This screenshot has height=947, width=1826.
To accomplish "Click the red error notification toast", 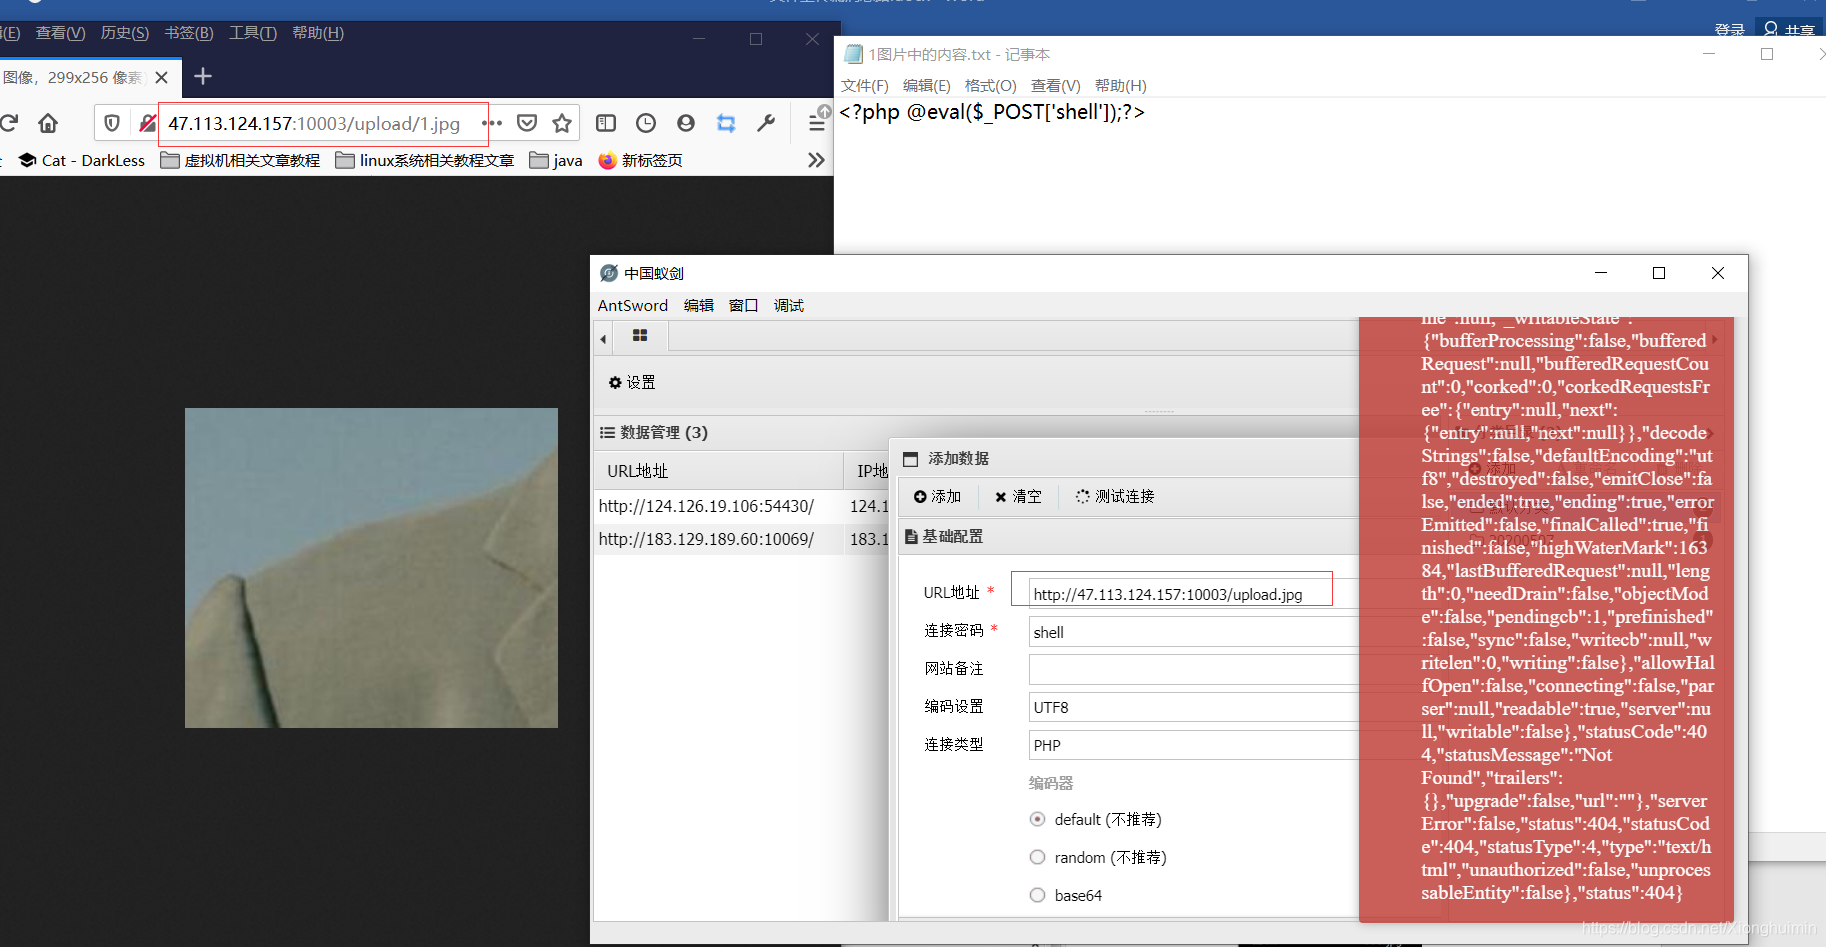I will [1546, 619].
